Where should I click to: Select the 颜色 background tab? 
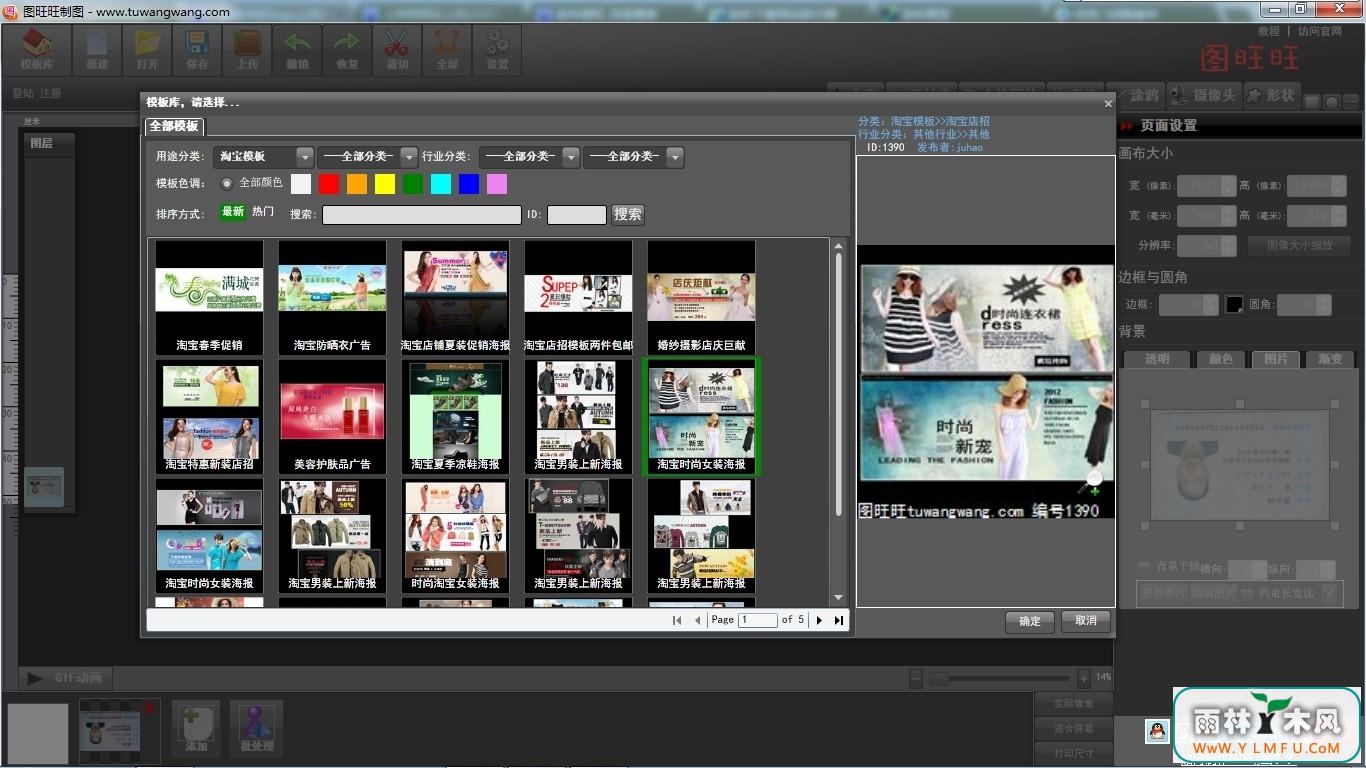click(1221, 359)
